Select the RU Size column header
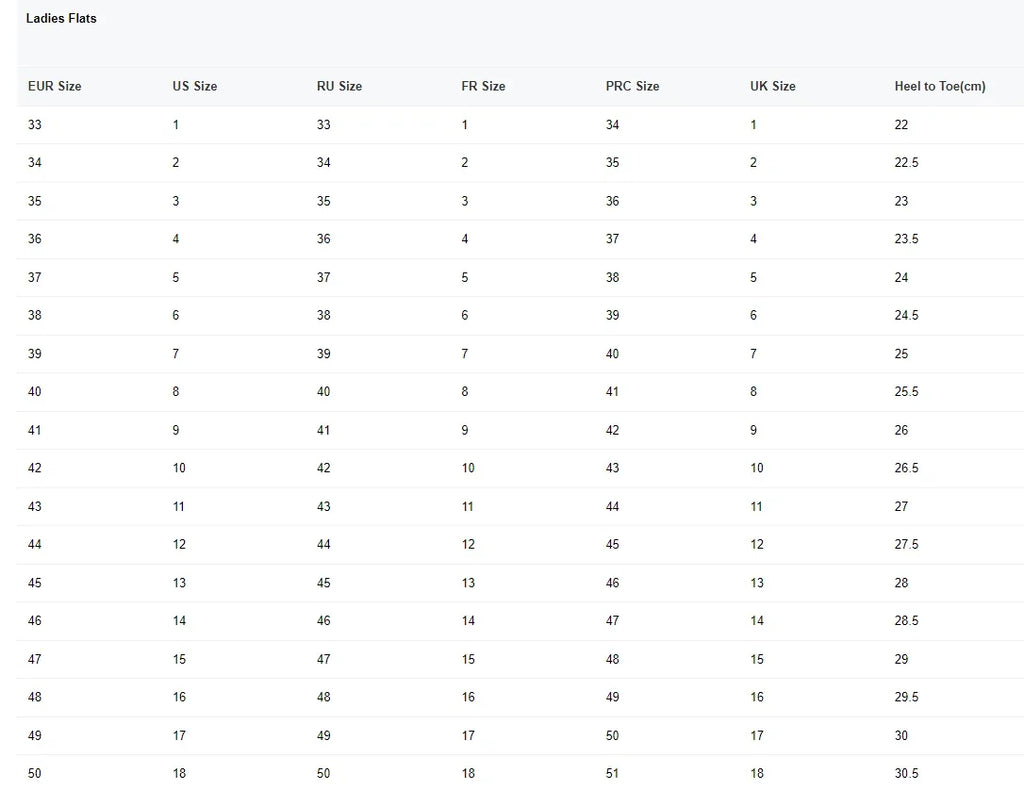Image resolution: width=1024 pixels, height=790 pixels. pos(339,86)
